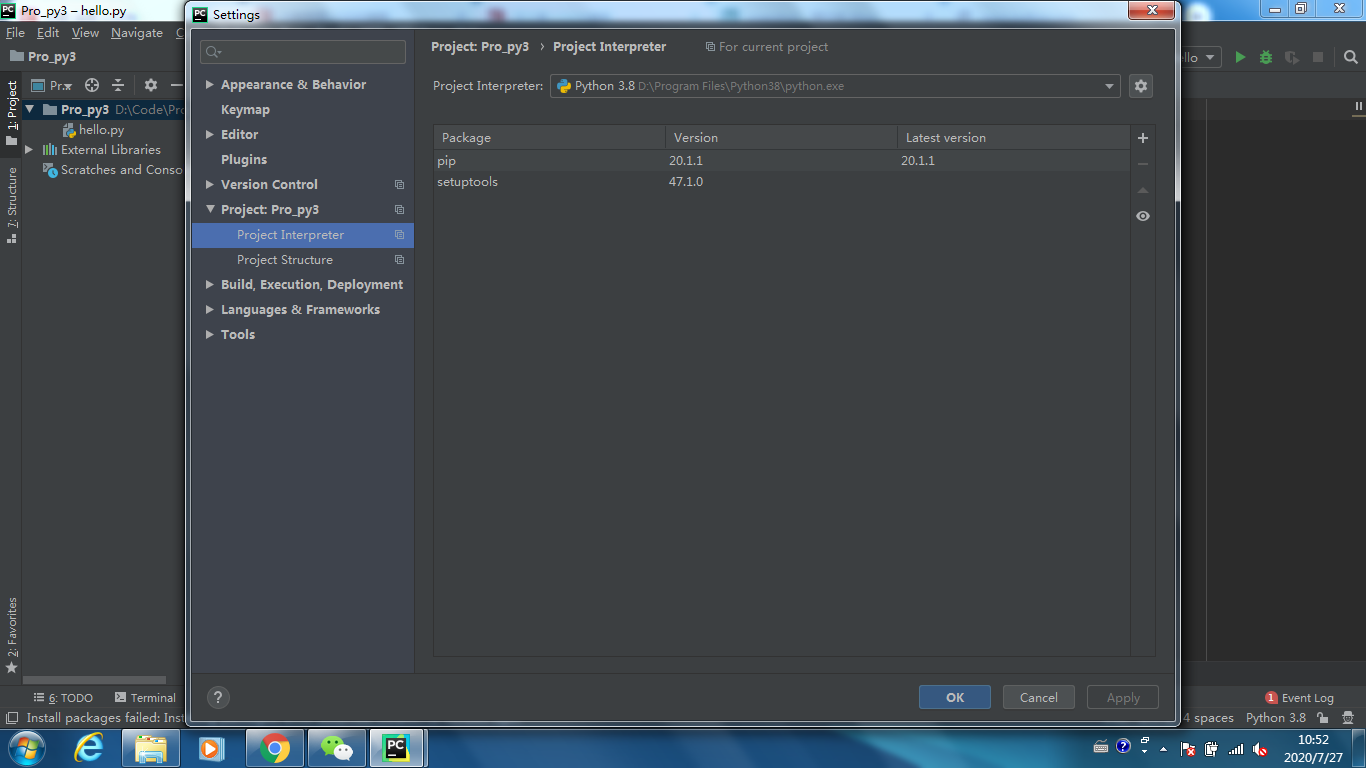Select the setuptools package row
Viewport: 1366px width, 768px height.
[781, 182]
